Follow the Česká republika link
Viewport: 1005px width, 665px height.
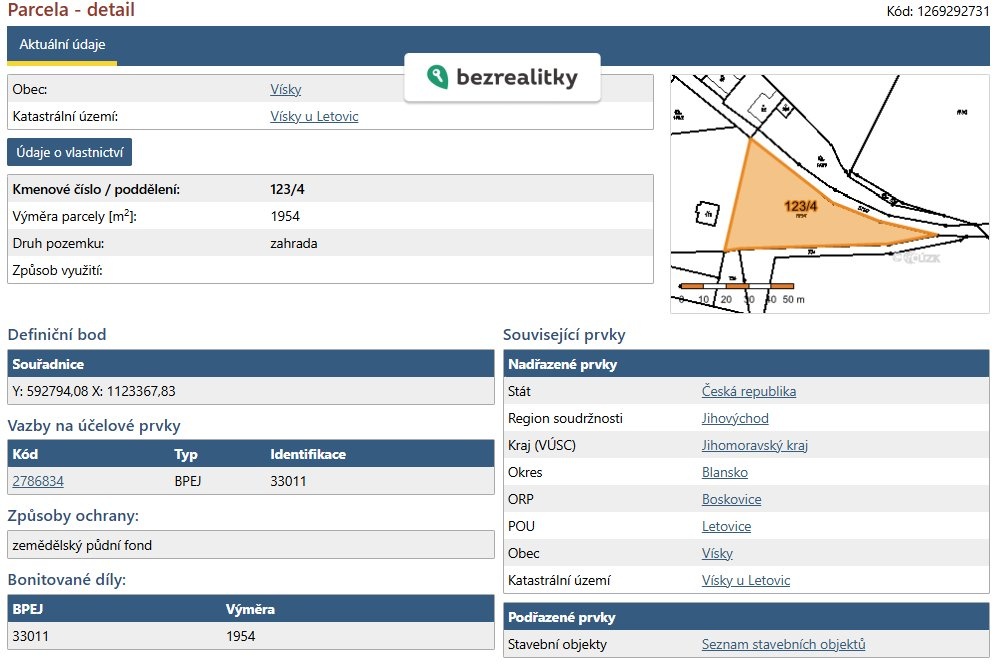click(x=748, y=391)
